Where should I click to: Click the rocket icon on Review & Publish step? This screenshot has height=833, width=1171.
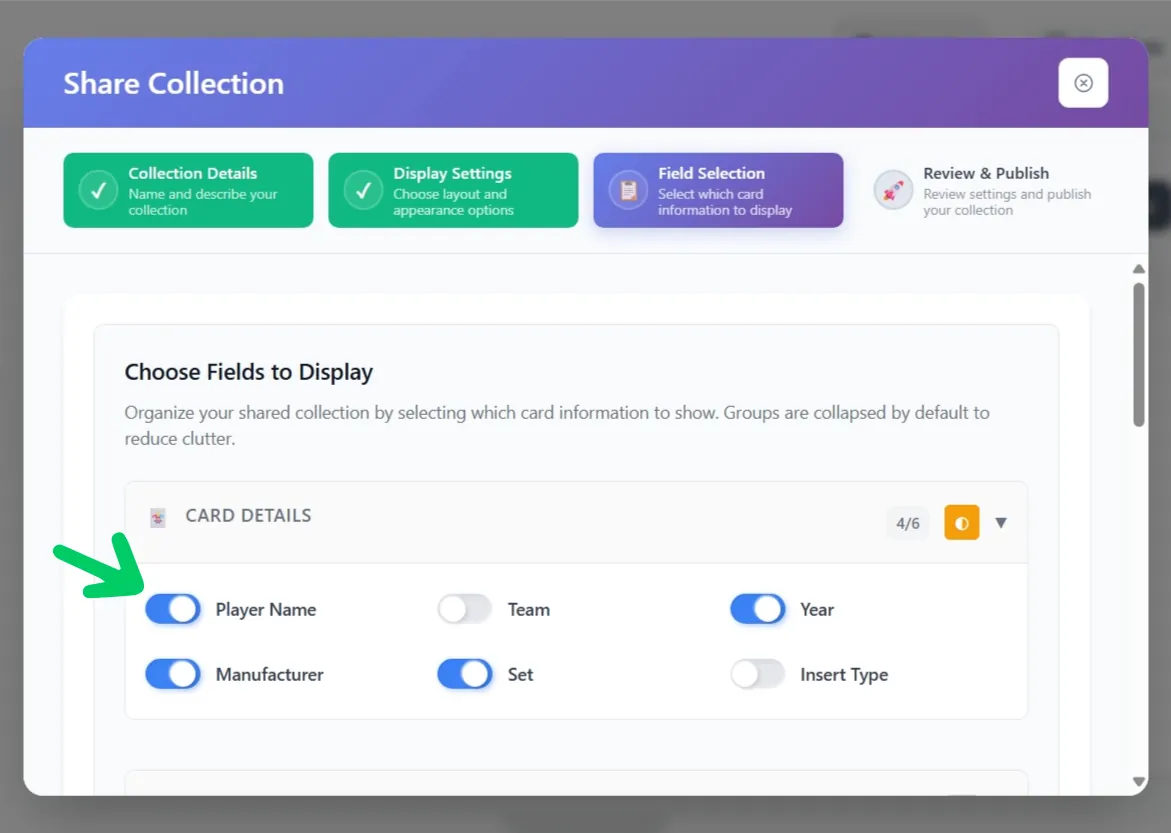tap(892, 190)
